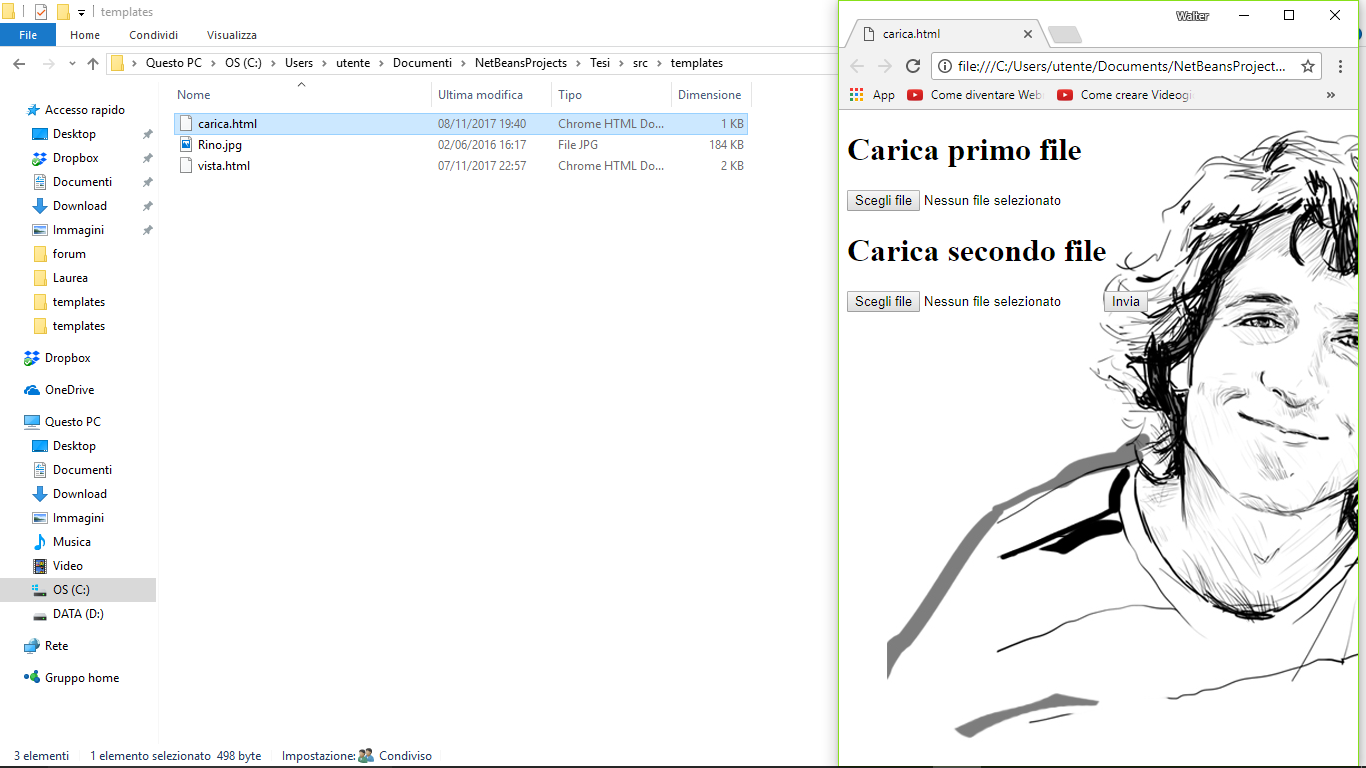
Task: Open the Apps bookmarks shortcut
Action: (x=872, y=95)
